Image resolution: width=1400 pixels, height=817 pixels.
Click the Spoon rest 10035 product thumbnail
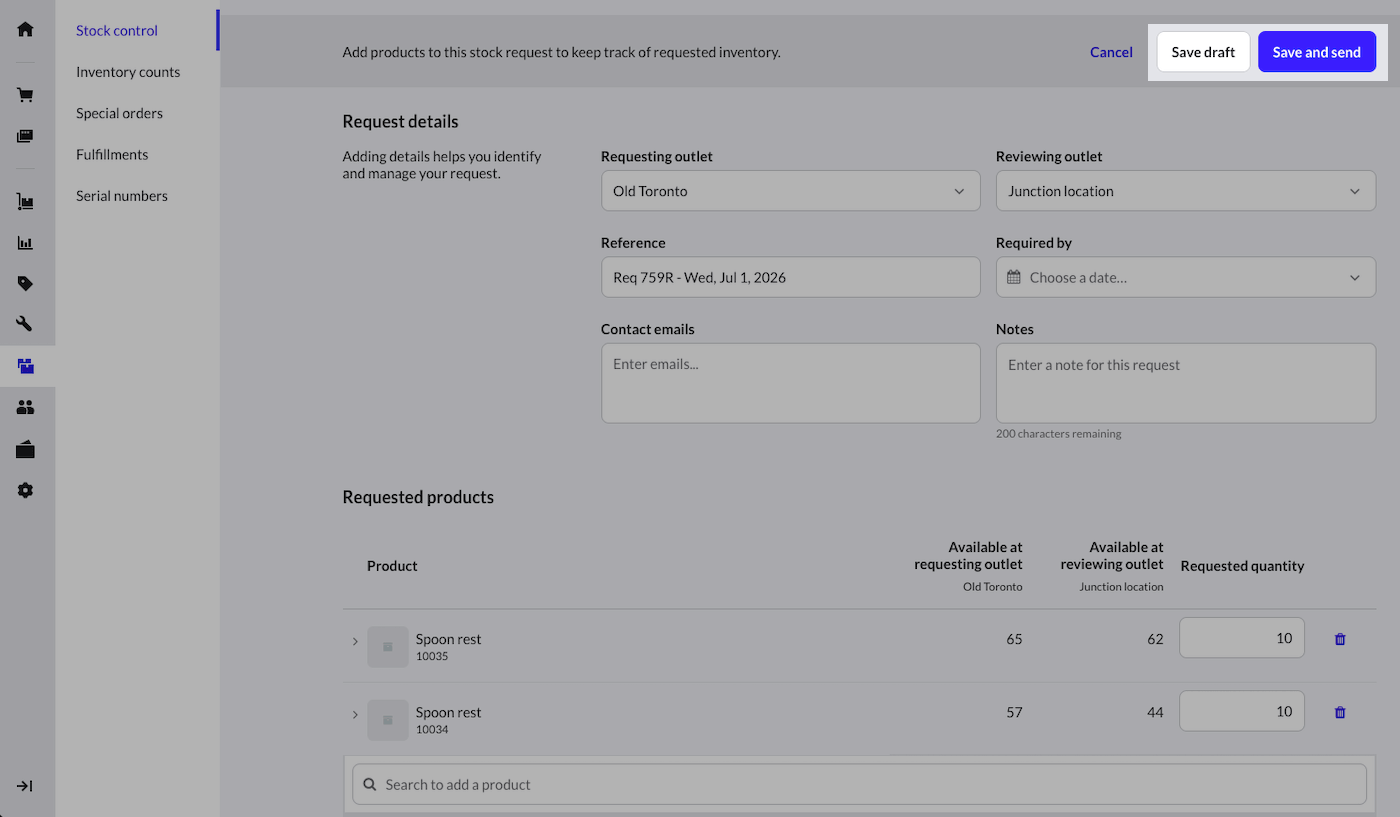click(387, 647)
